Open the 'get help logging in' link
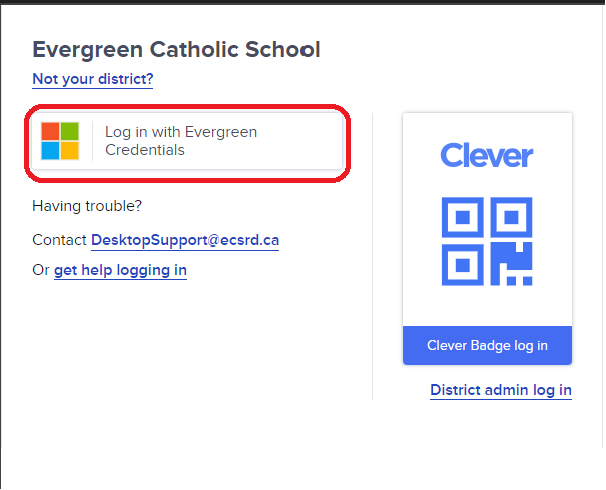606x490 pixels. pos(120,270)
